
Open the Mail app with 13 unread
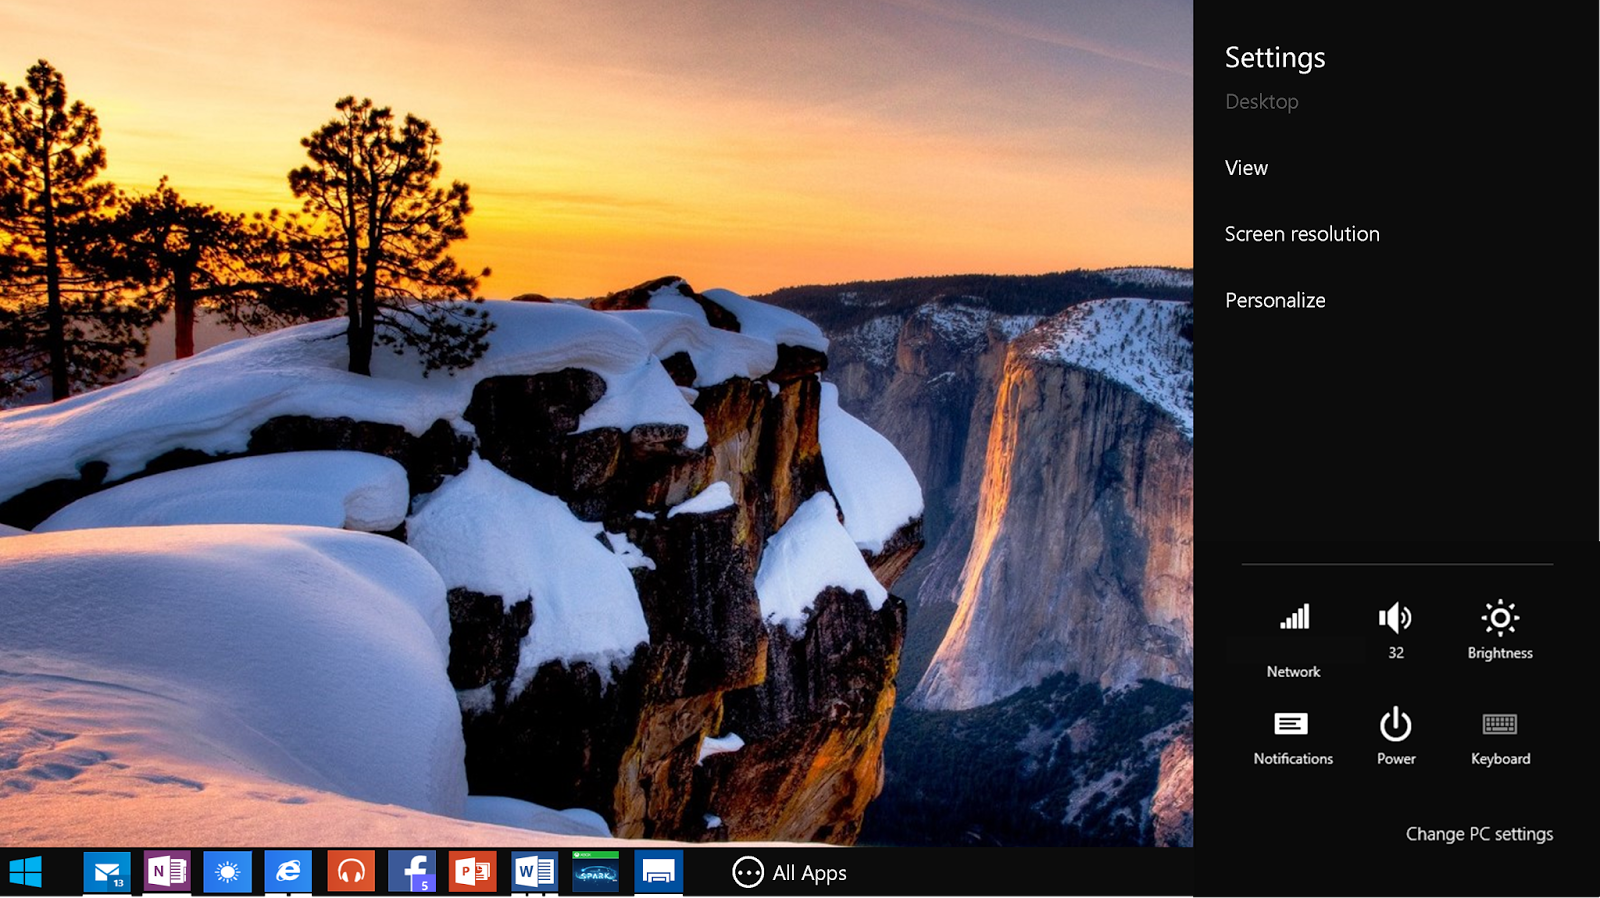pyautogui.click(x=107, y=872)
